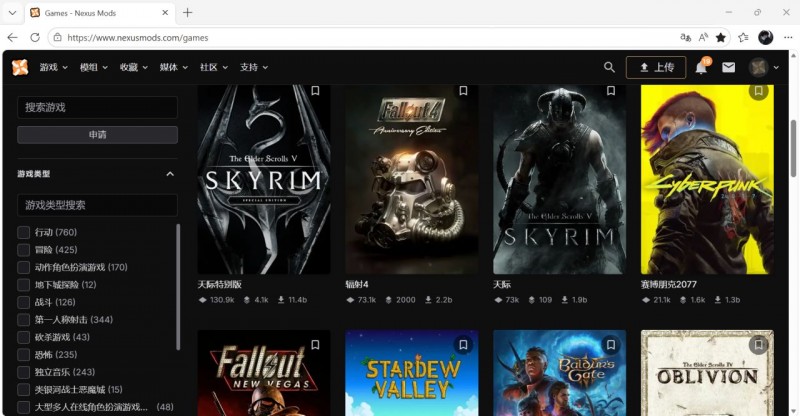Viewport: 800px width, 416px height.
Task: Open the 赛博朋克2077 game title link
Action: [668, 284]
